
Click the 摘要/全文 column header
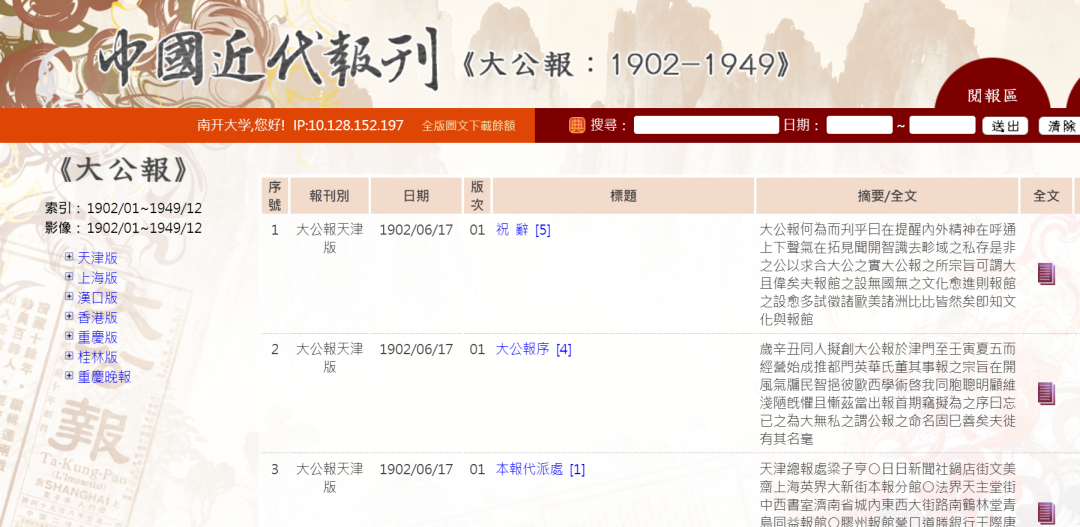[x=887, y=196]
